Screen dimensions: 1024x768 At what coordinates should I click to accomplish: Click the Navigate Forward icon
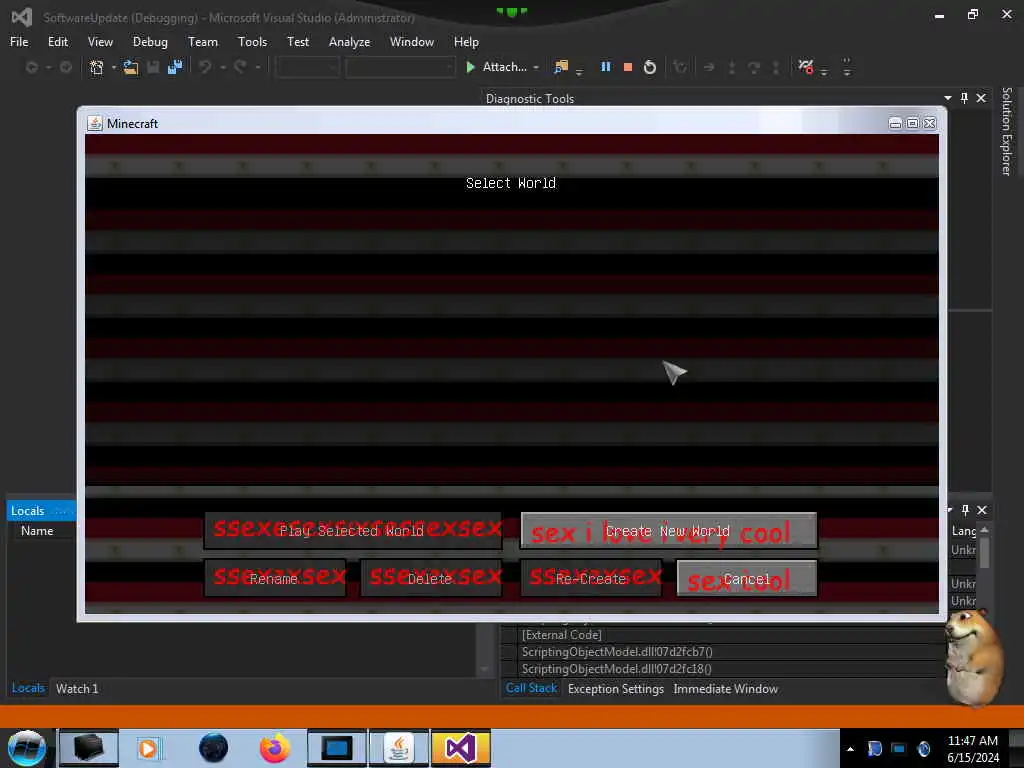tap(65, 67)
